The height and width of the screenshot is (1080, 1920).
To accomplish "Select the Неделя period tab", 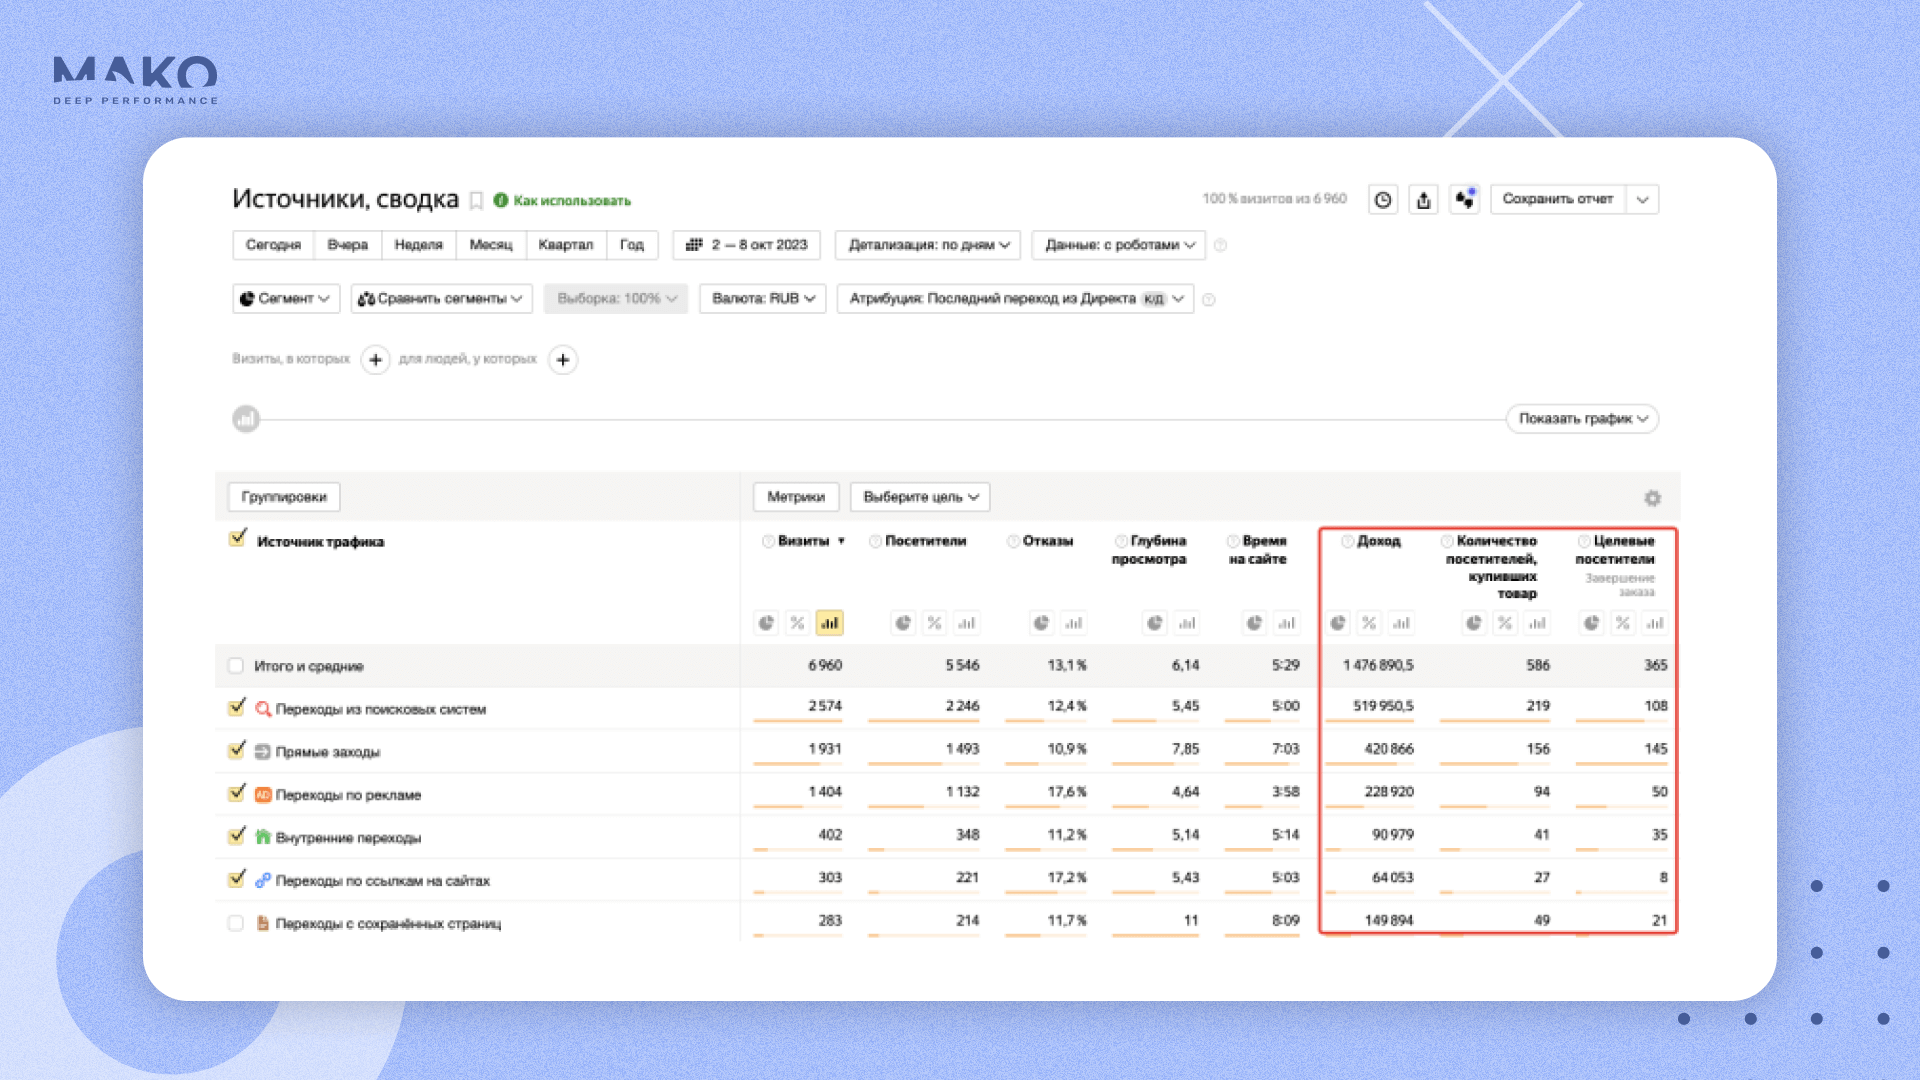I will pyautogui.click(x=418, y=245).
